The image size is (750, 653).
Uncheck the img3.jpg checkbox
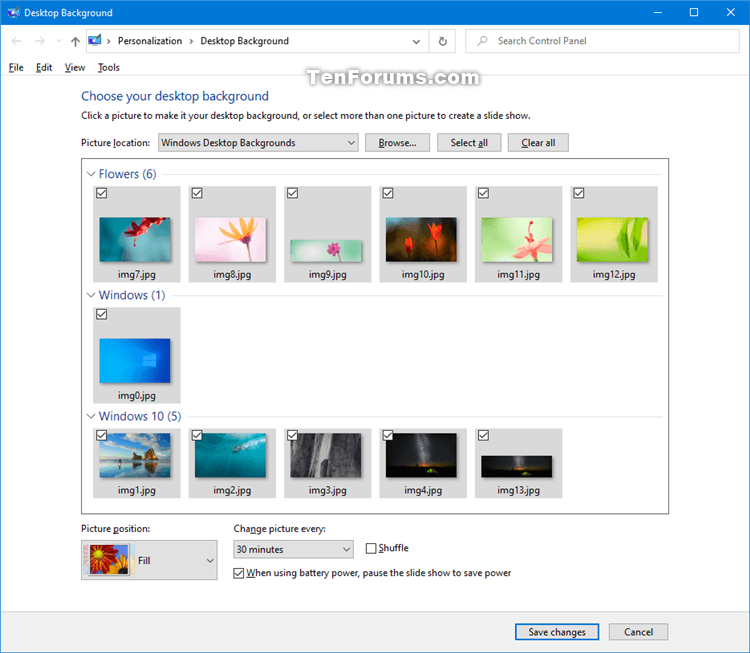292,435
